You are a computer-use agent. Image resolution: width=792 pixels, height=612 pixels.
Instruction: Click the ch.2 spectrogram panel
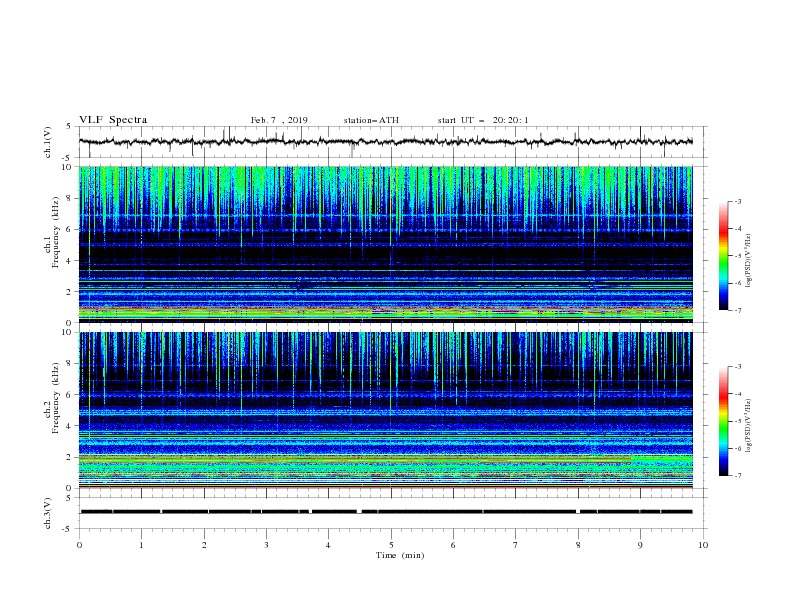pos(386,410)
